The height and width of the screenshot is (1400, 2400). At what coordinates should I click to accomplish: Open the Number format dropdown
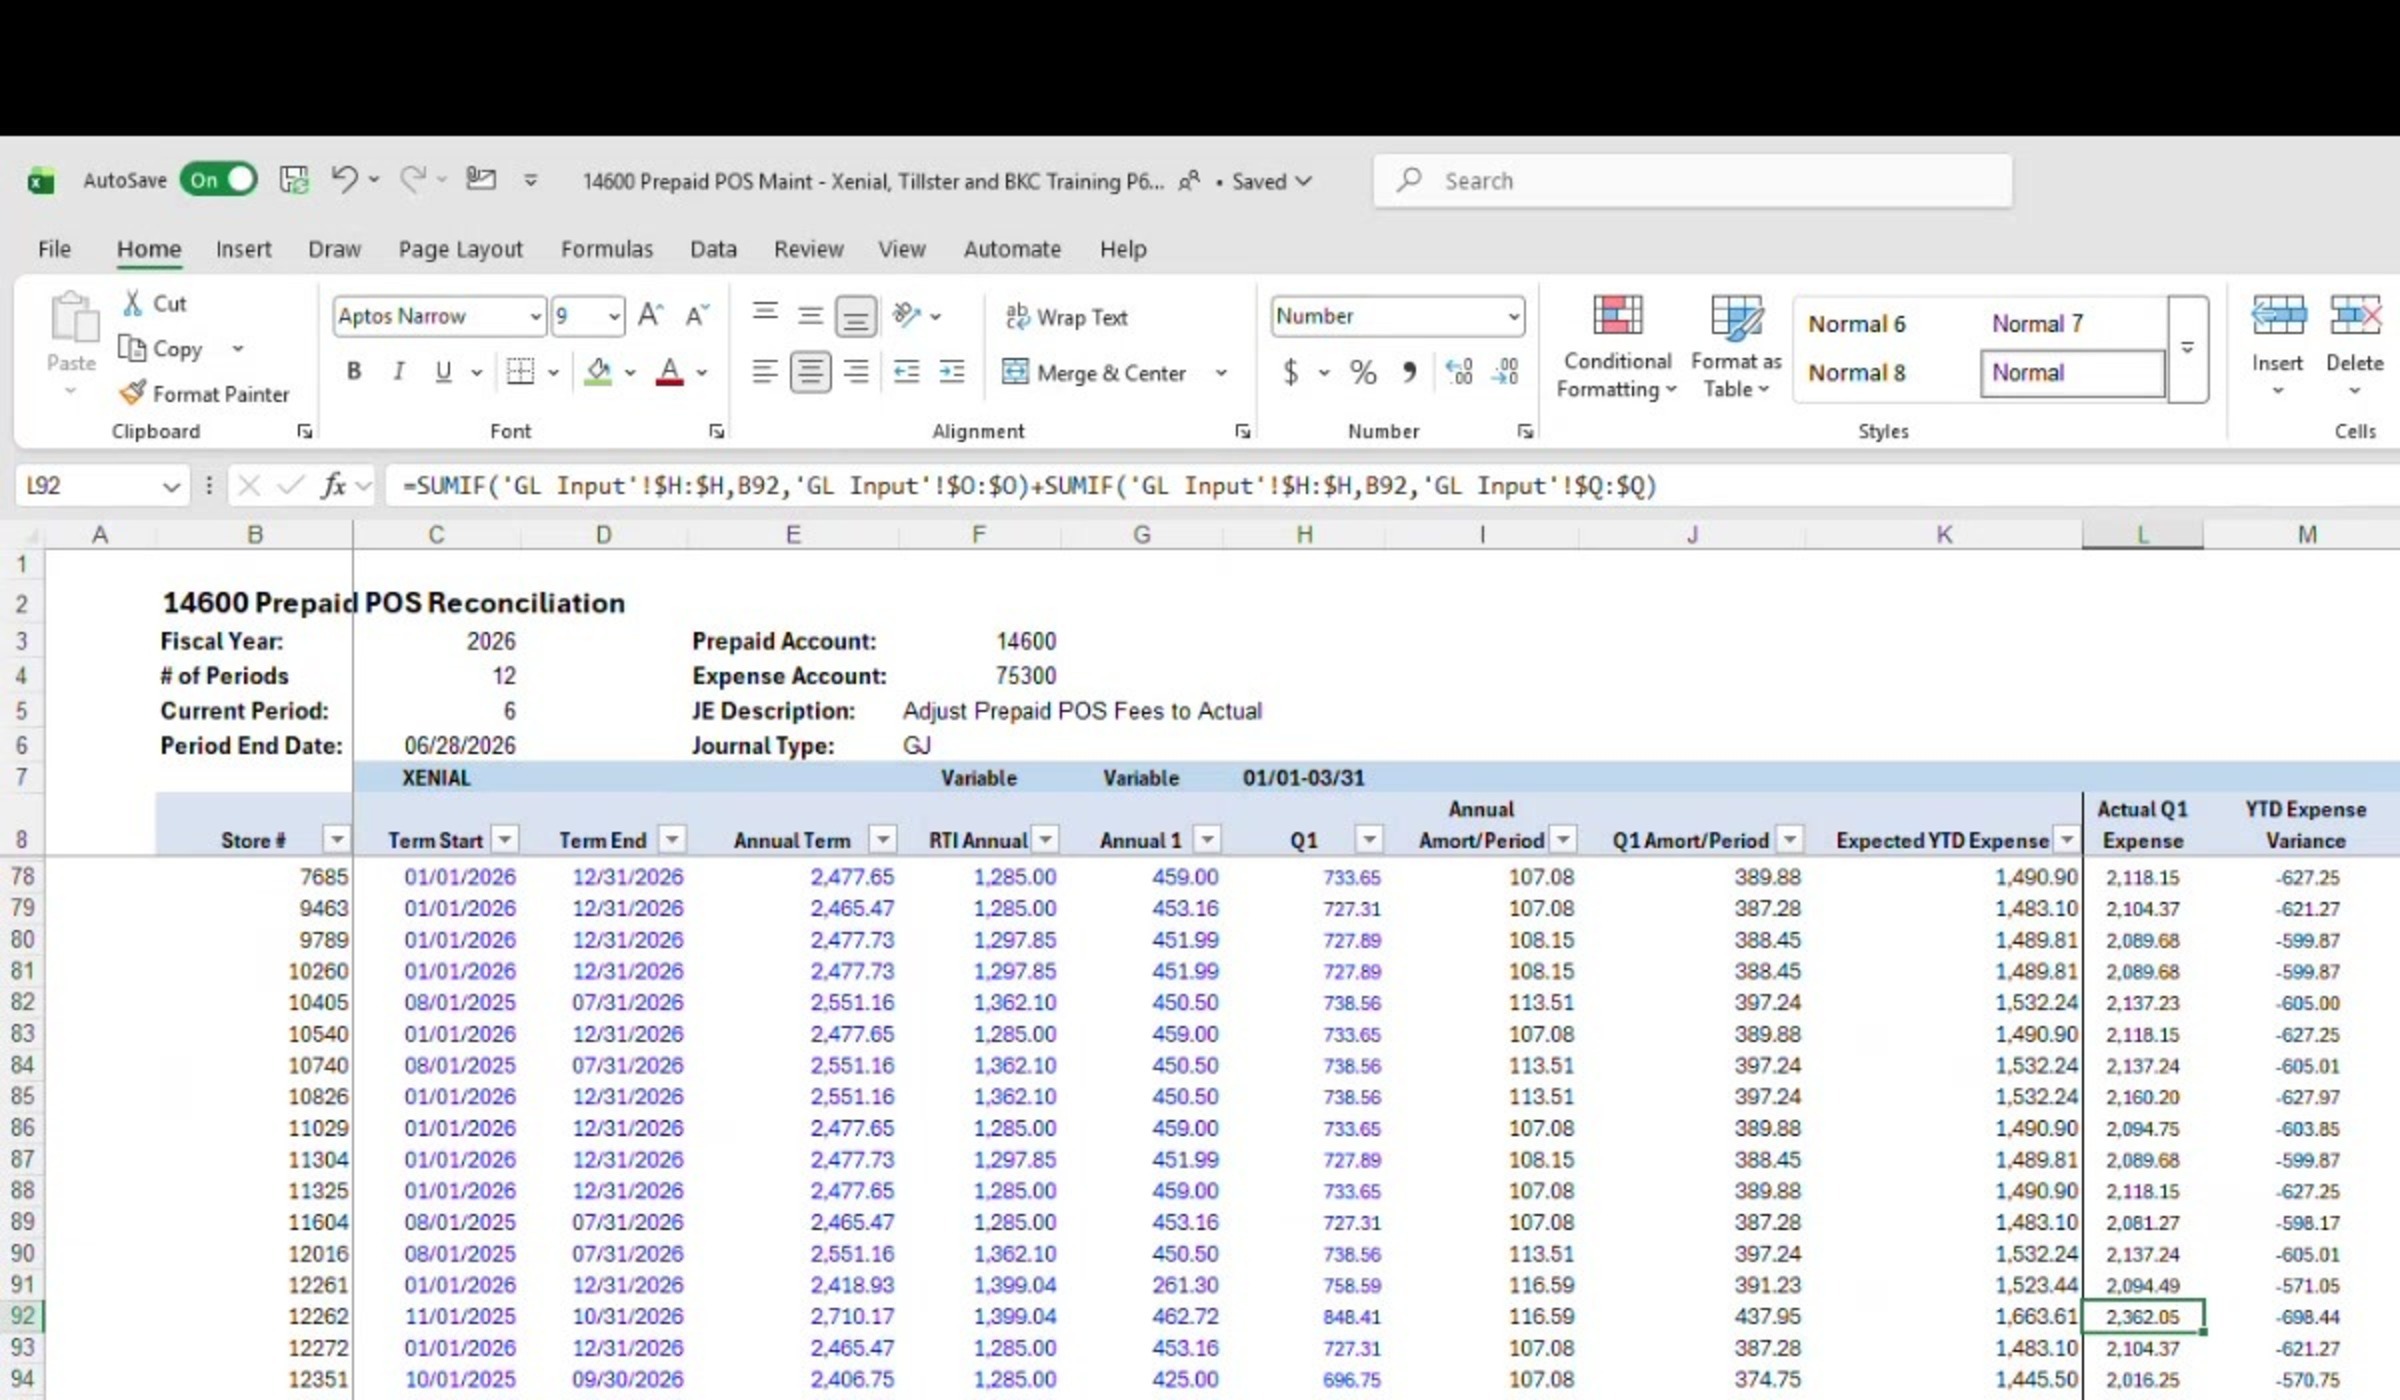click(x=1513, y=317)
